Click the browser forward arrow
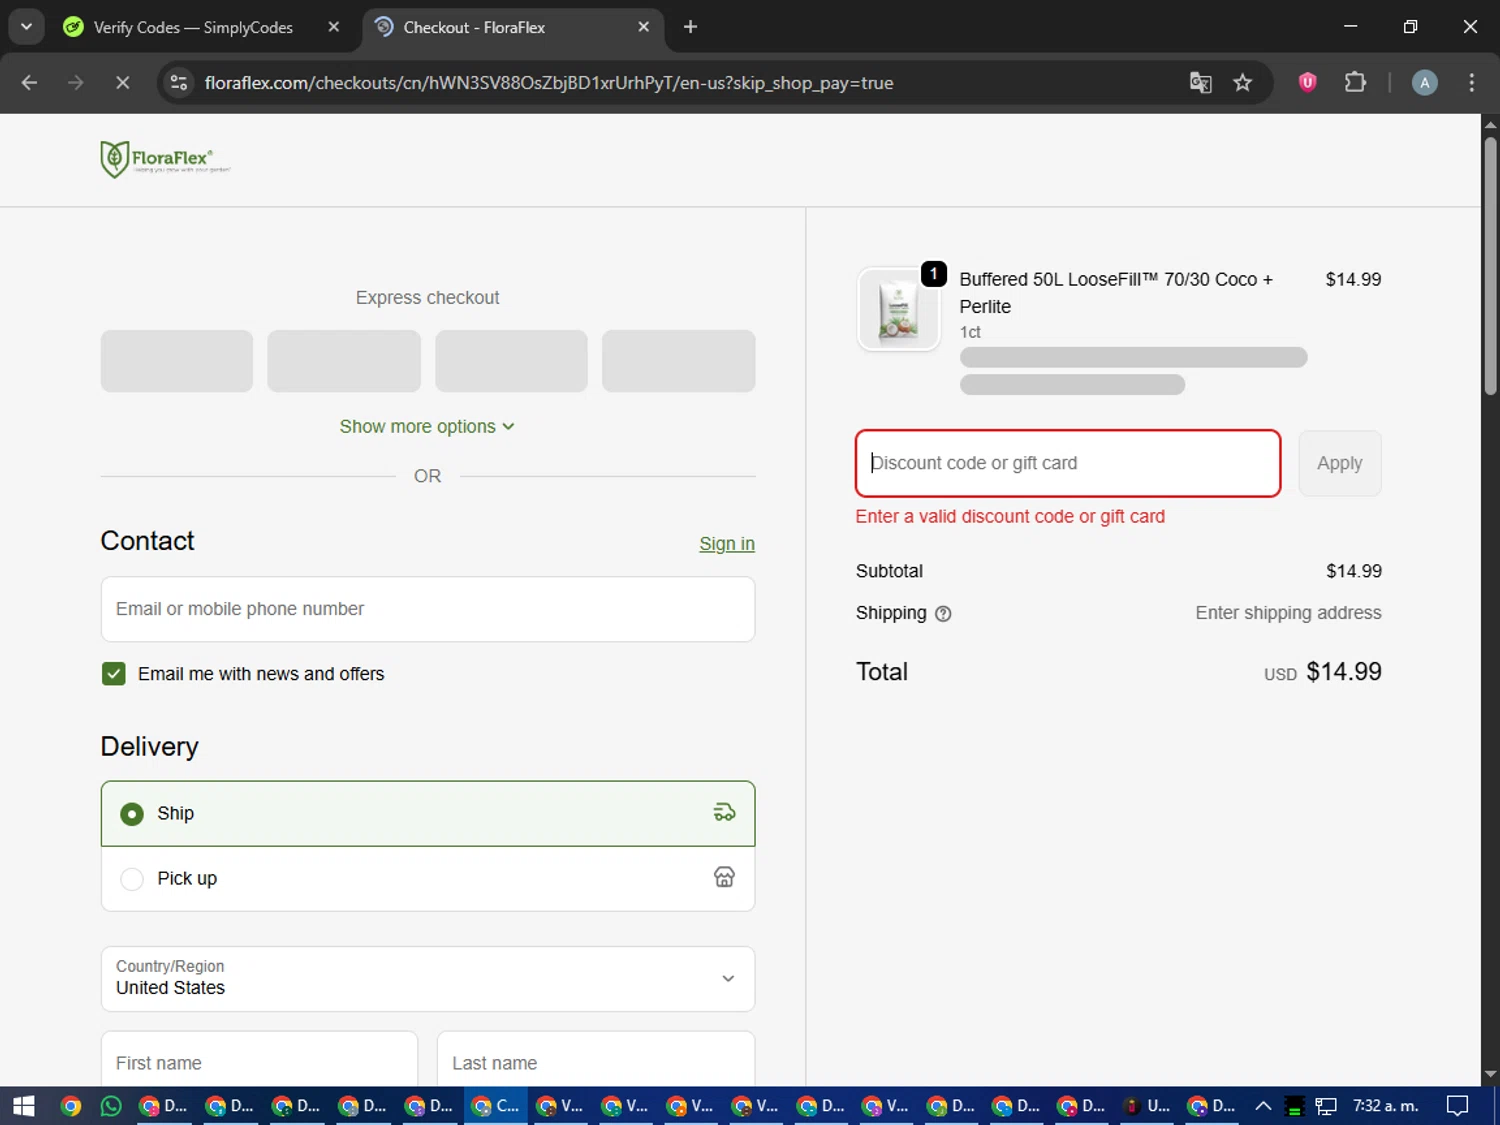The width and height of the screenshot is (1500, 1125). tap(76, 83)
